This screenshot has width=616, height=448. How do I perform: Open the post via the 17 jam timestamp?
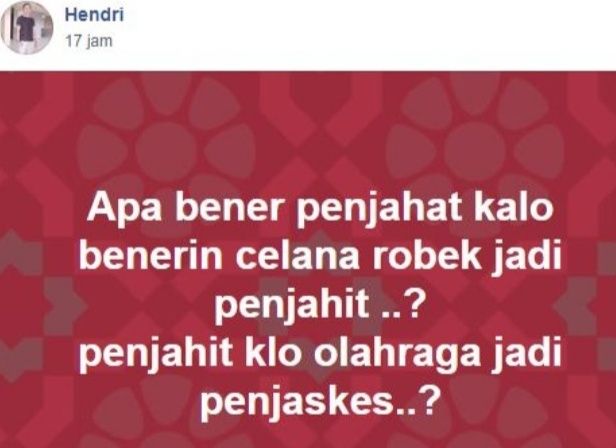click(89, 41)
